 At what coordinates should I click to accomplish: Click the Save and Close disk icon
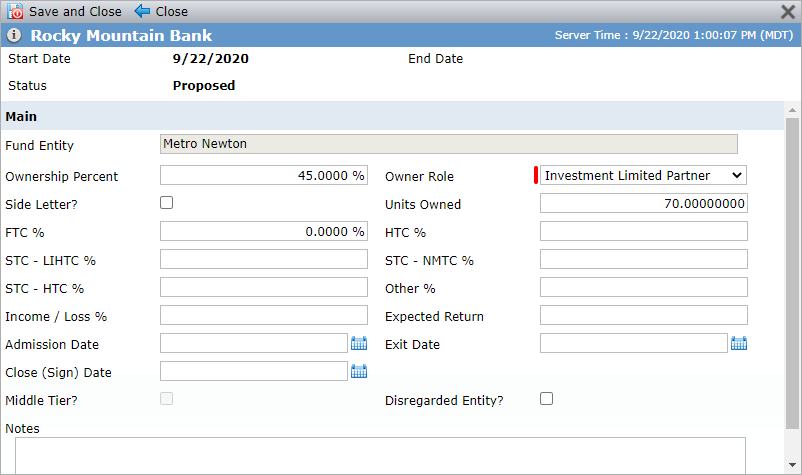click(x=15, y=11)
